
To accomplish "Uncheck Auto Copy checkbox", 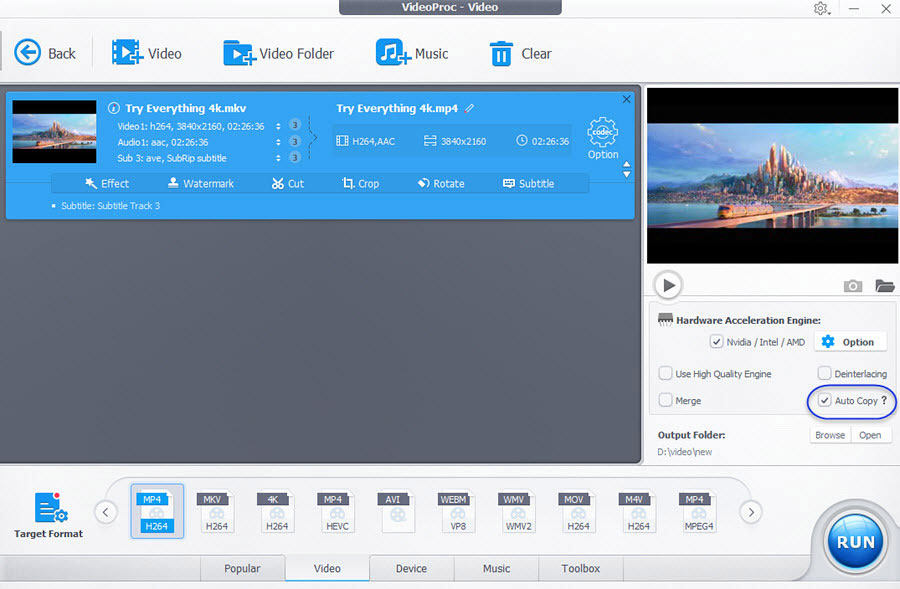I will pyautogui.click(x=824, y=400).
